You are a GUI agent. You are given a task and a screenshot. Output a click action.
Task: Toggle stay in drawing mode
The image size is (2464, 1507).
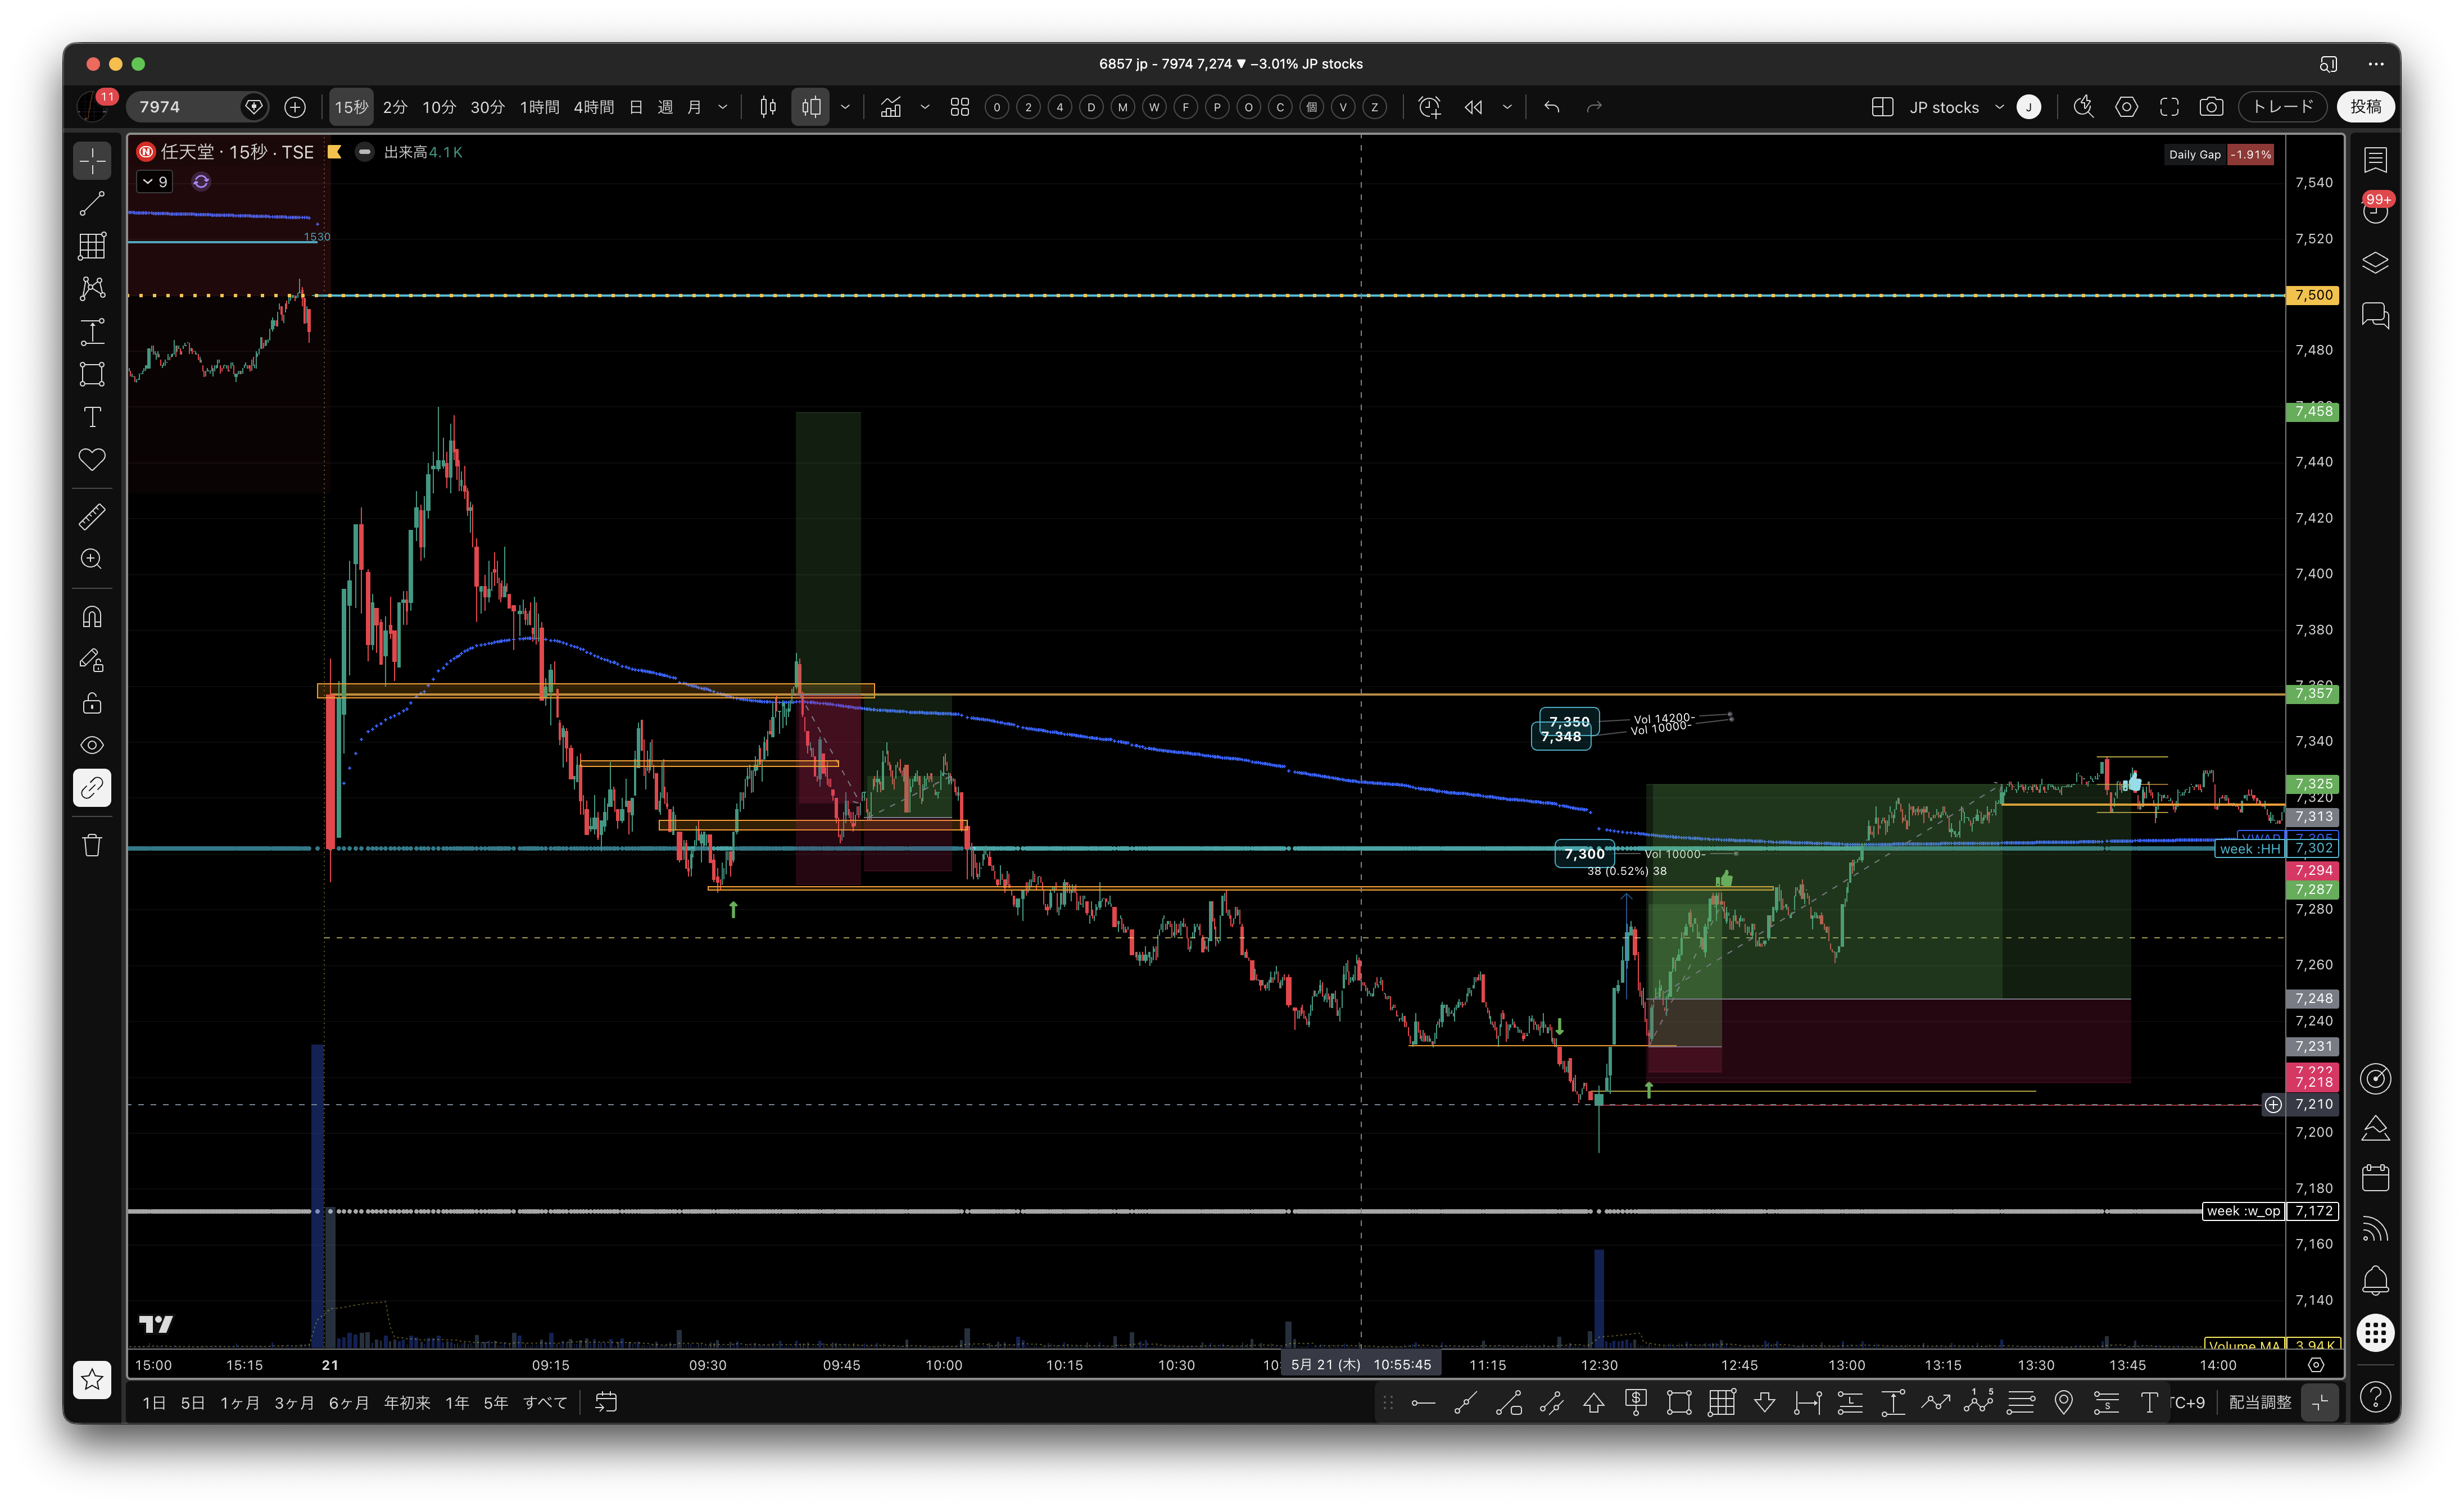click(92, 660)
